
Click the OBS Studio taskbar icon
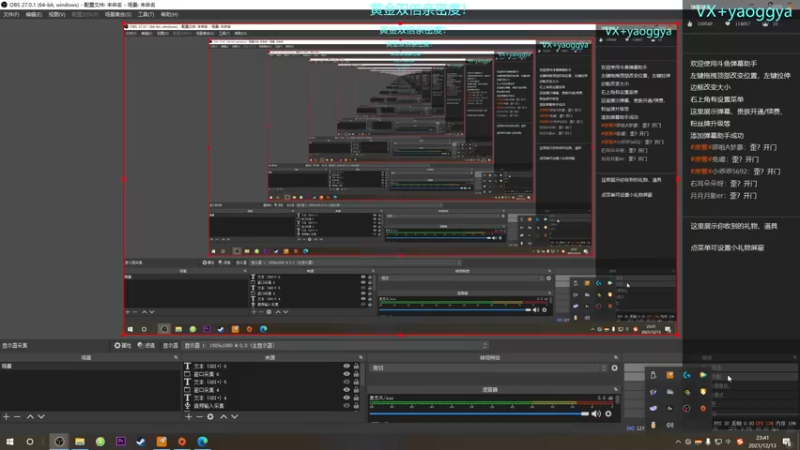(x=59, y=441)
